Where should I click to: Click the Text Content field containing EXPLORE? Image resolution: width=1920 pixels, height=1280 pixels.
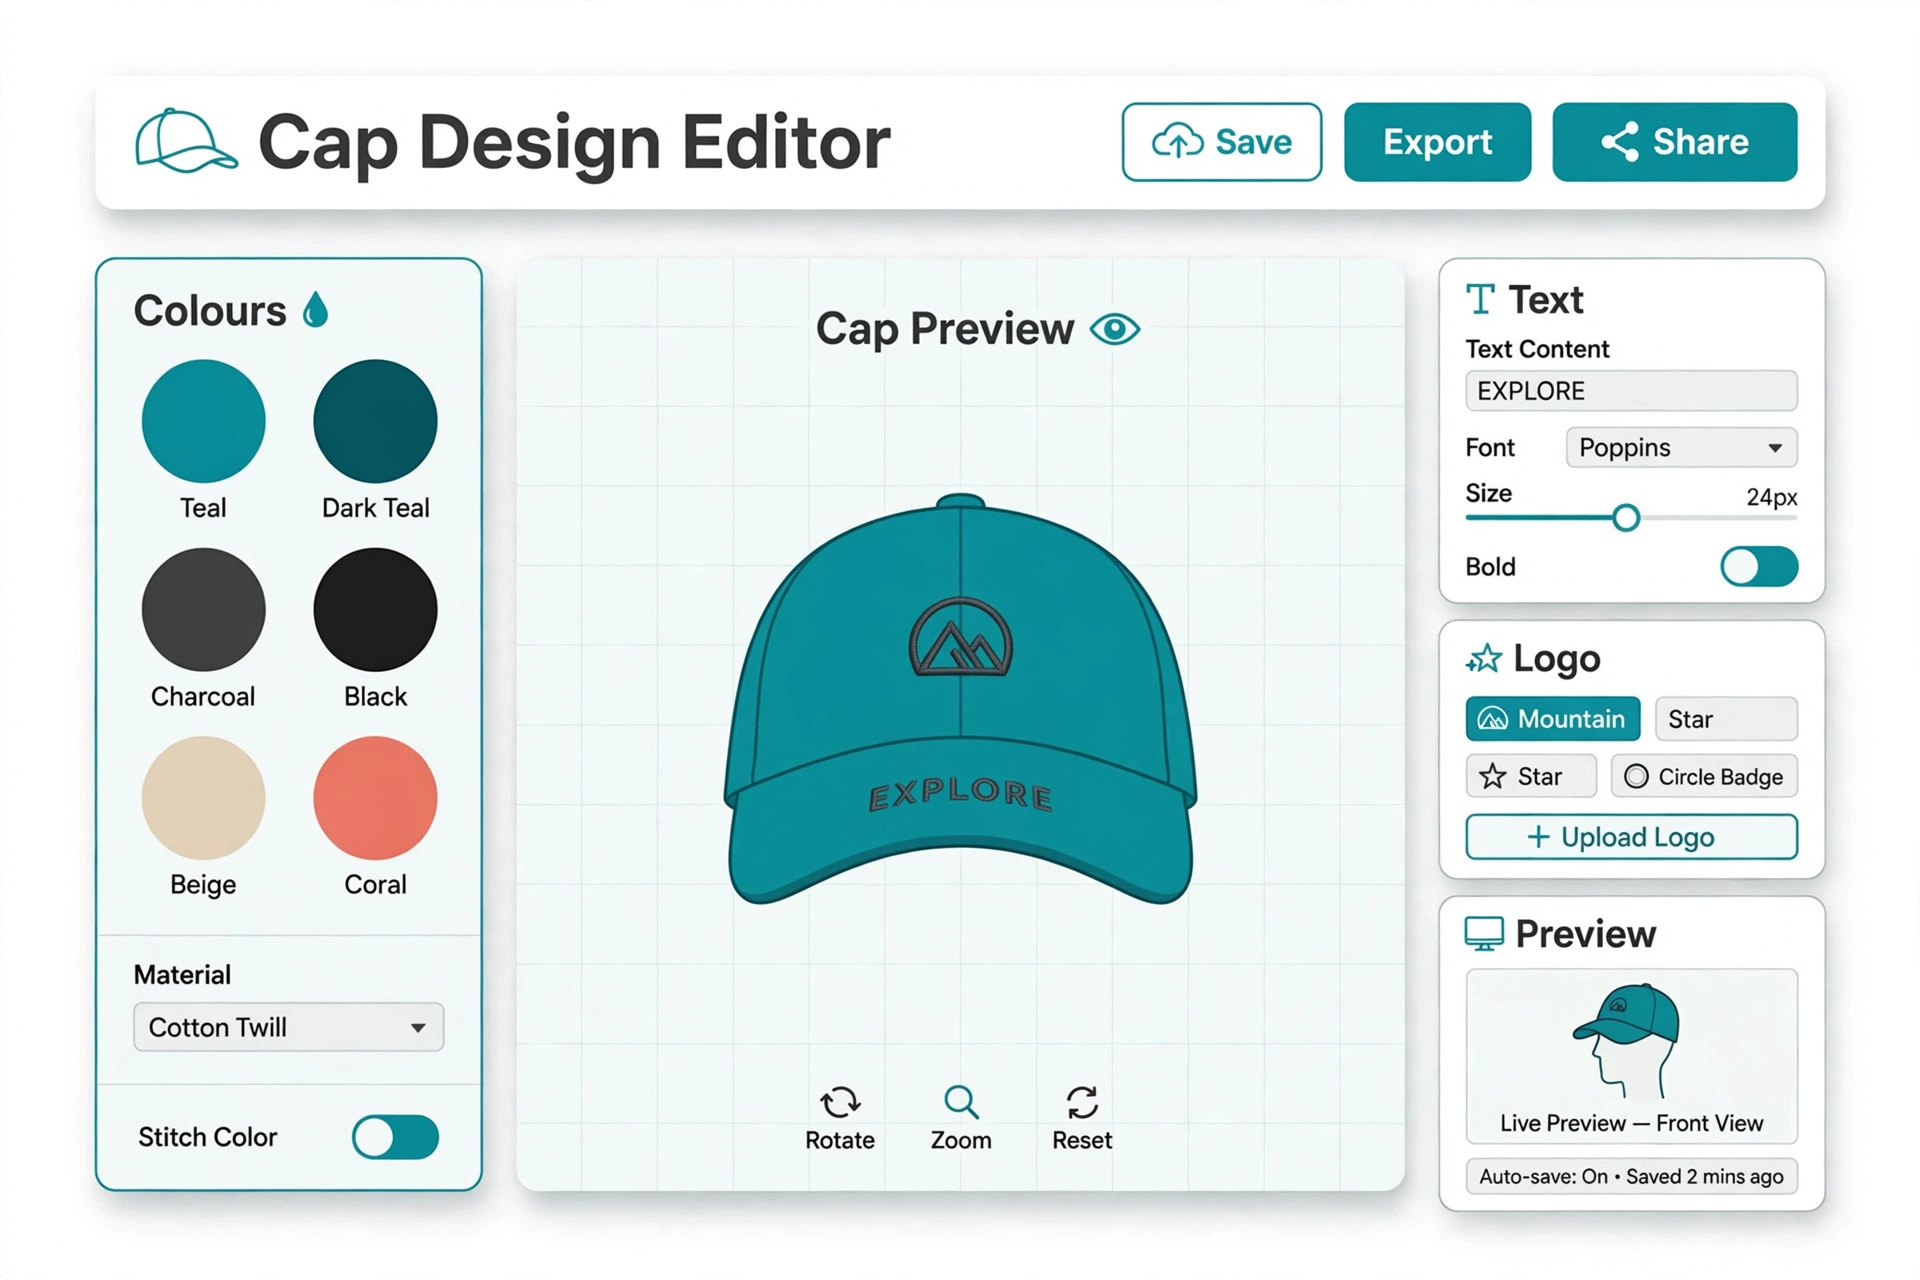(x=1631, y=391)
